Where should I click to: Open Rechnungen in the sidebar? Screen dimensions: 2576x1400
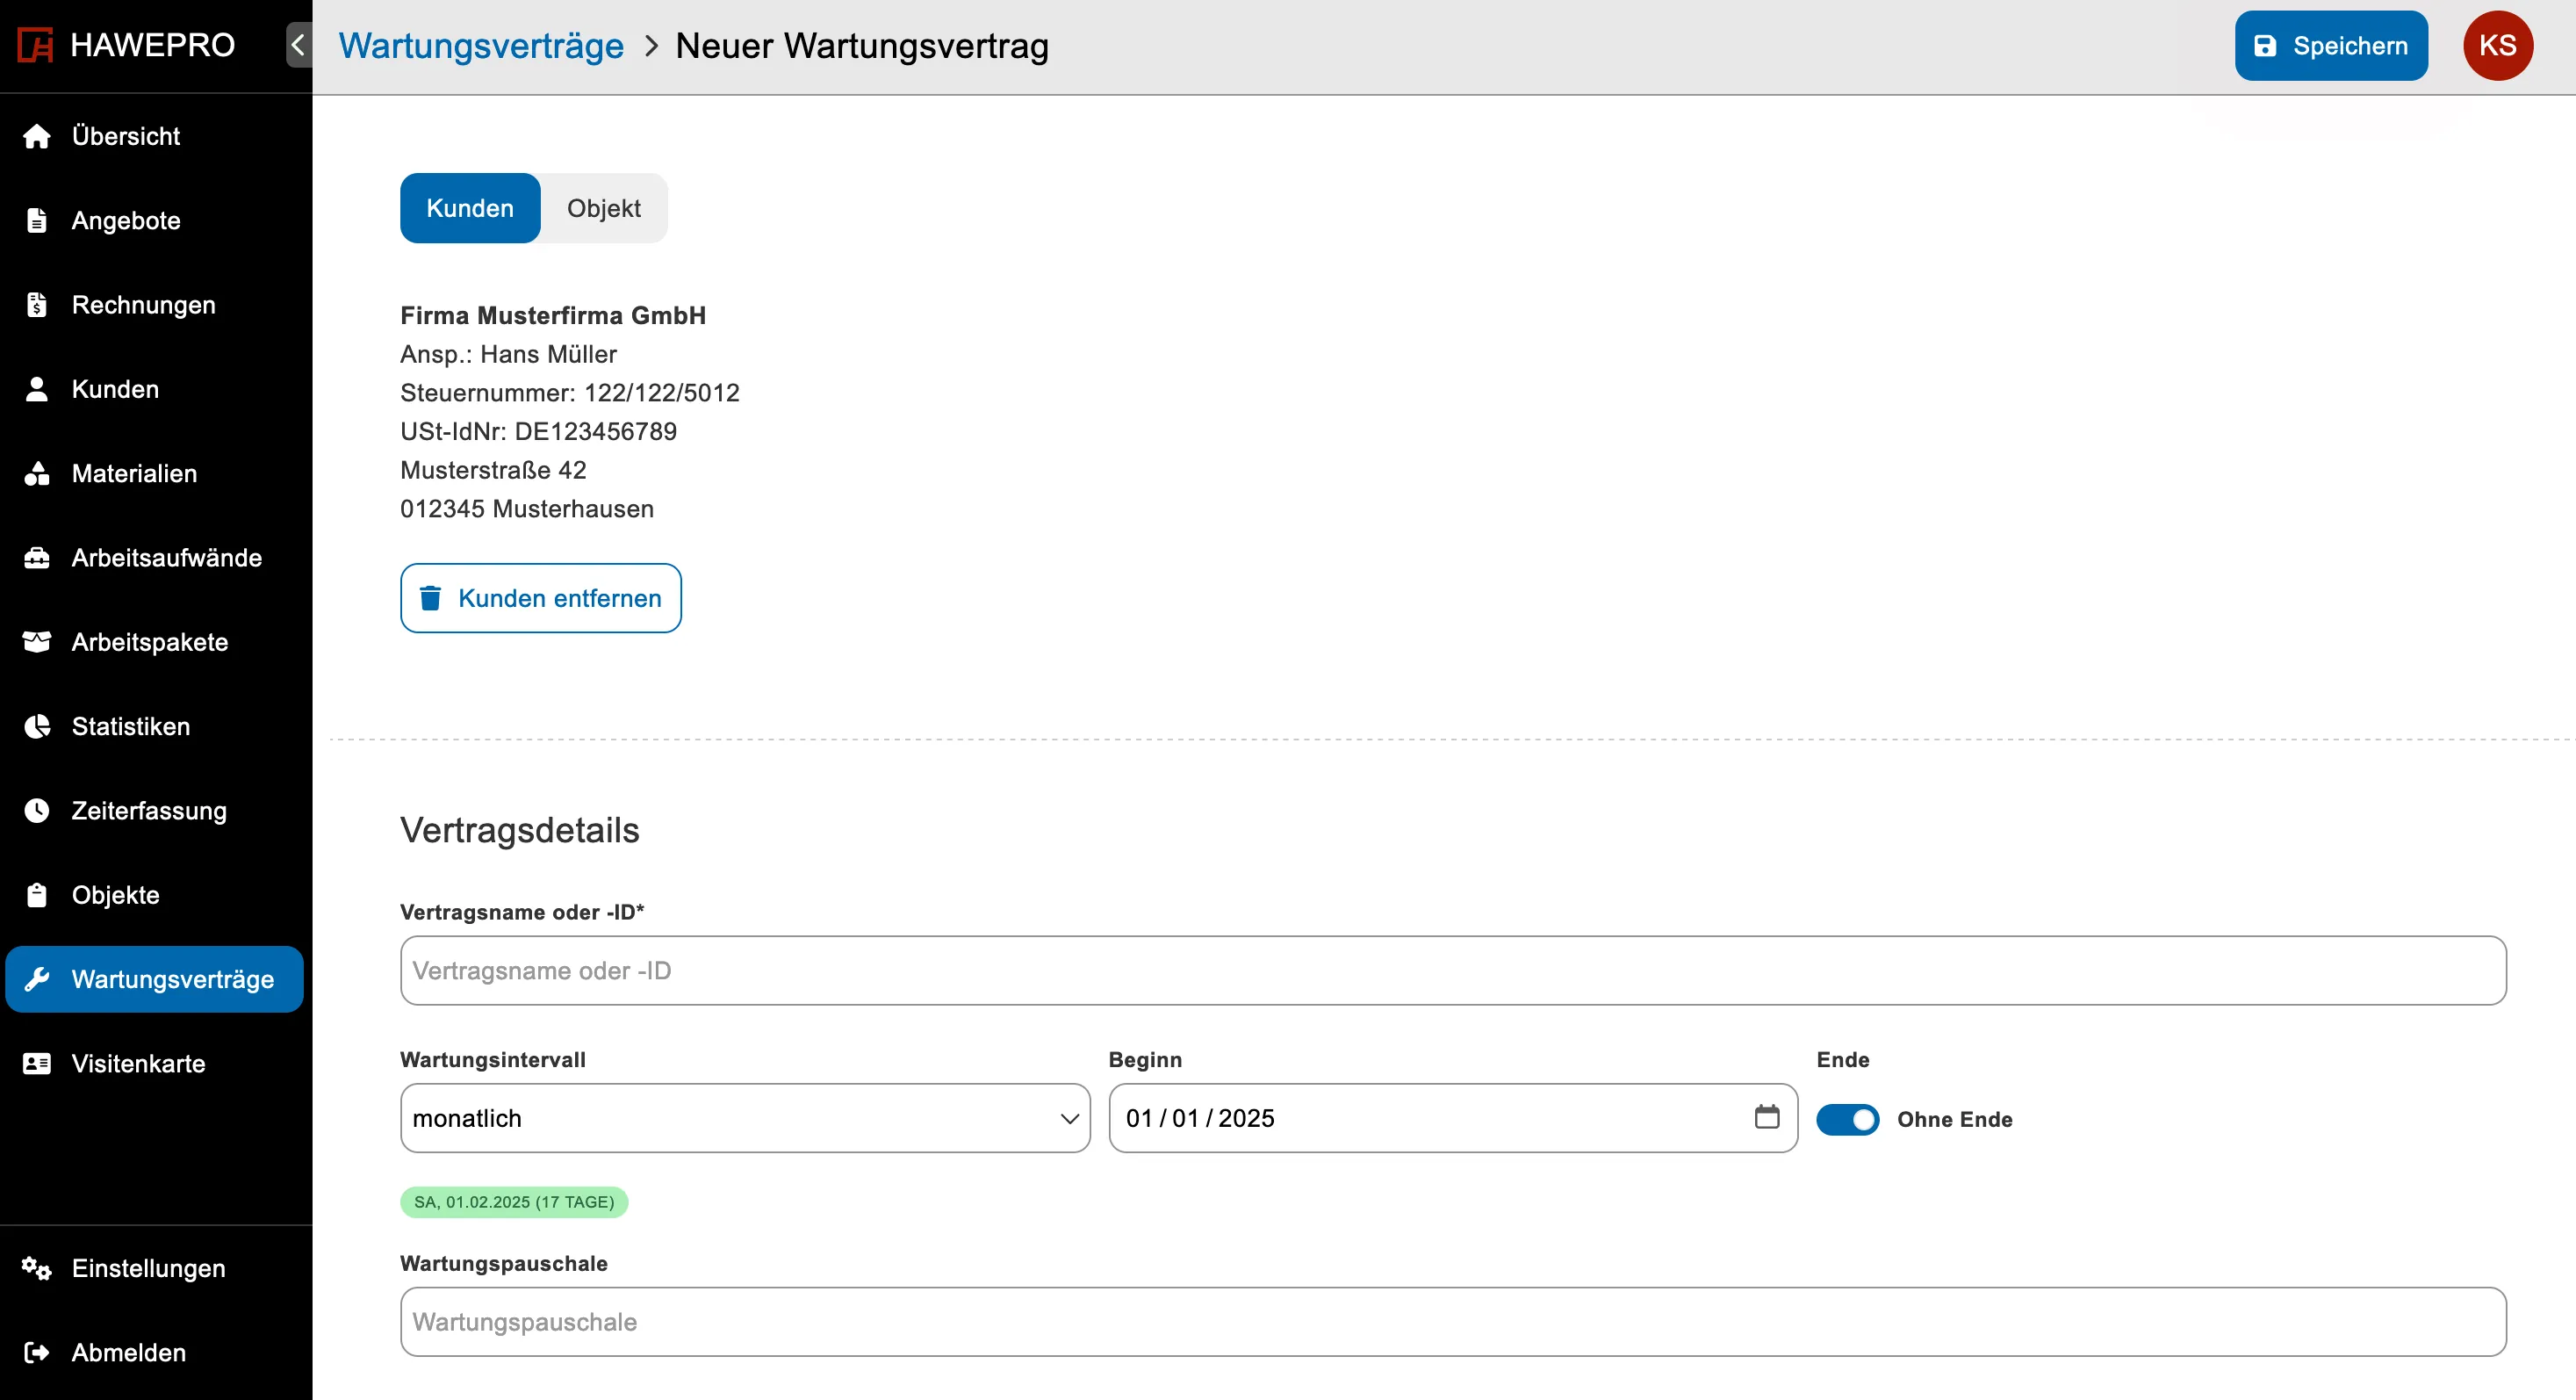click(x=154, y=305)
